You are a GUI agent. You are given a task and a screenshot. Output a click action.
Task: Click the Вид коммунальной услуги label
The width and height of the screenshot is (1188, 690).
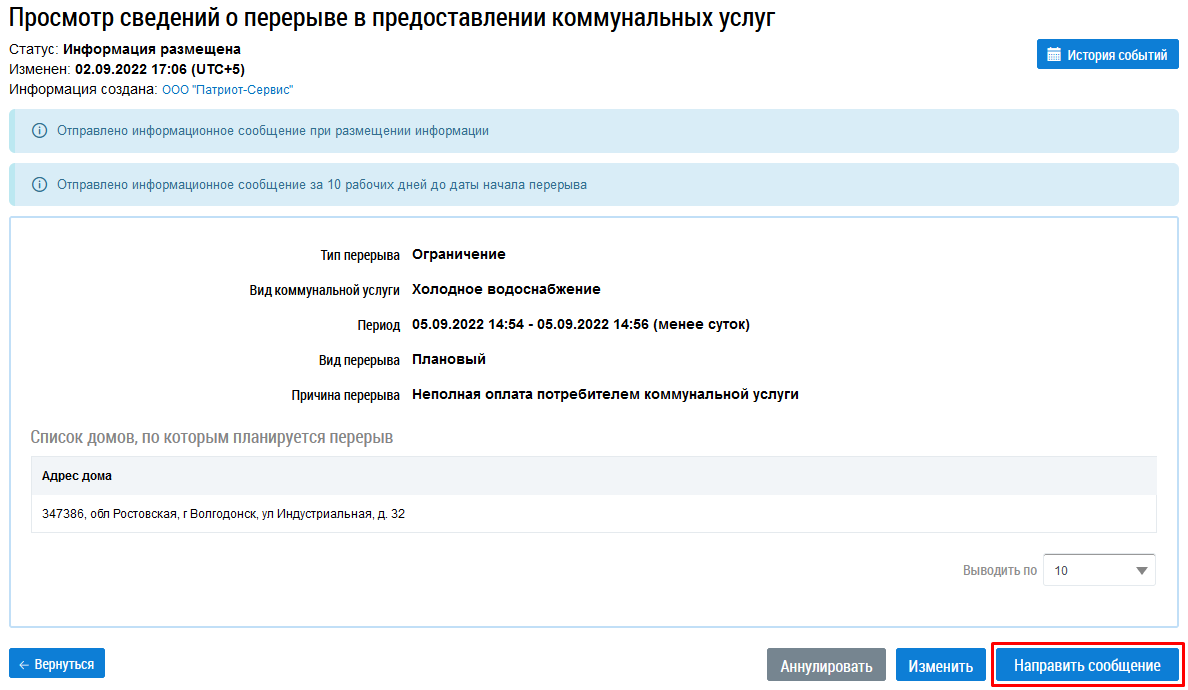click(324, 290)
